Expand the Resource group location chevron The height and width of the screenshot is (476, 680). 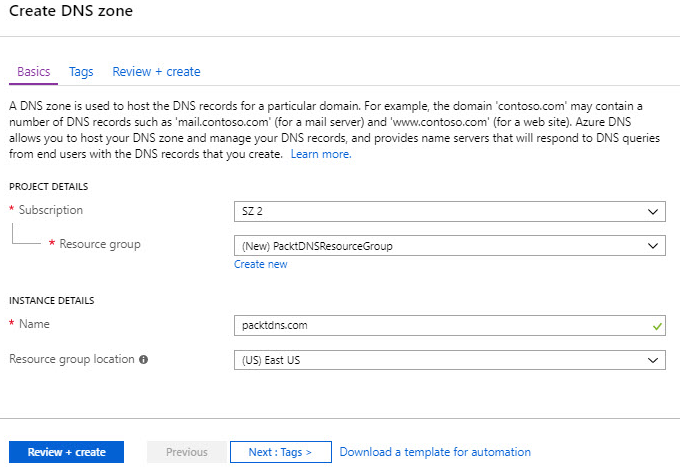653,360
